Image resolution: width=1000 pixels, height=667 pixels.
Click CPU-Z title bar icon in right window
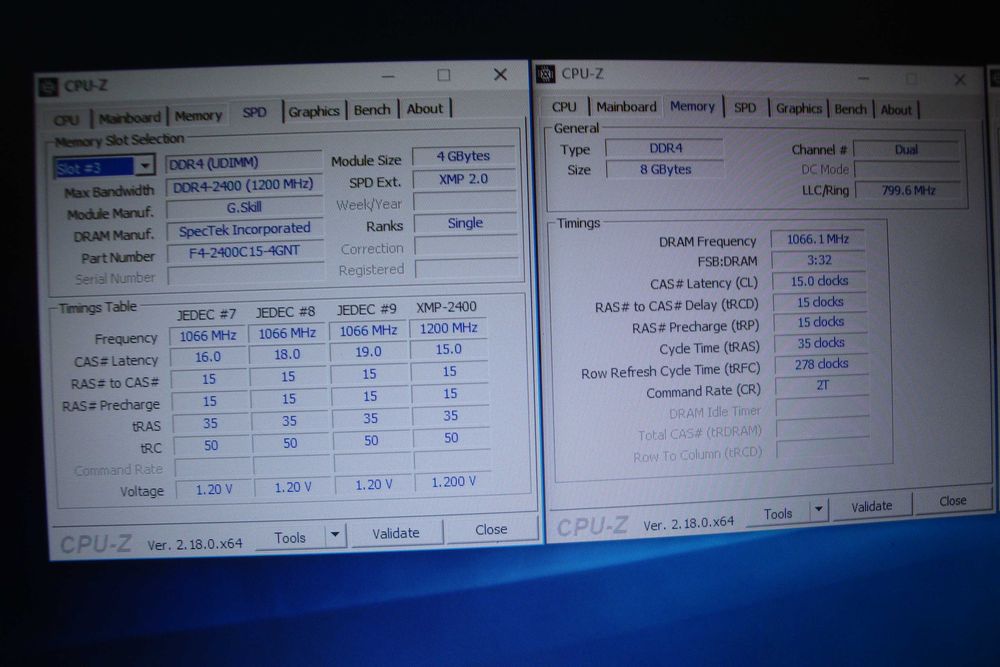[x=546, y=75]
